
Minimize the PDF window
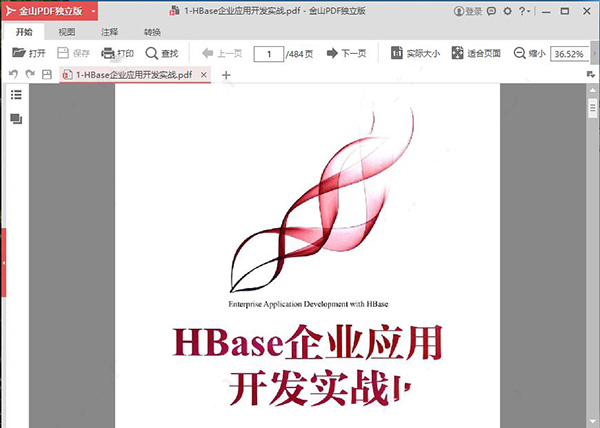[x=546, y=11]
